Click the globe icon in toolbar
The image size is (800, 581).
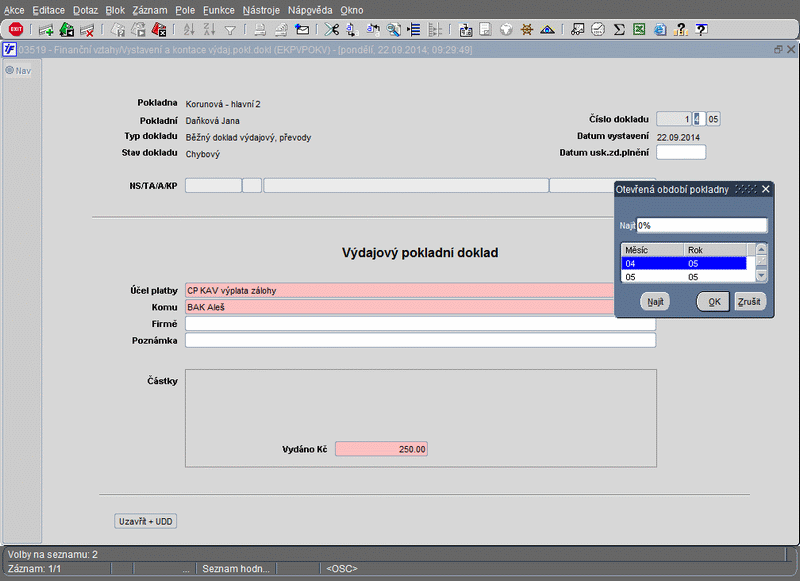click(506, 30)
